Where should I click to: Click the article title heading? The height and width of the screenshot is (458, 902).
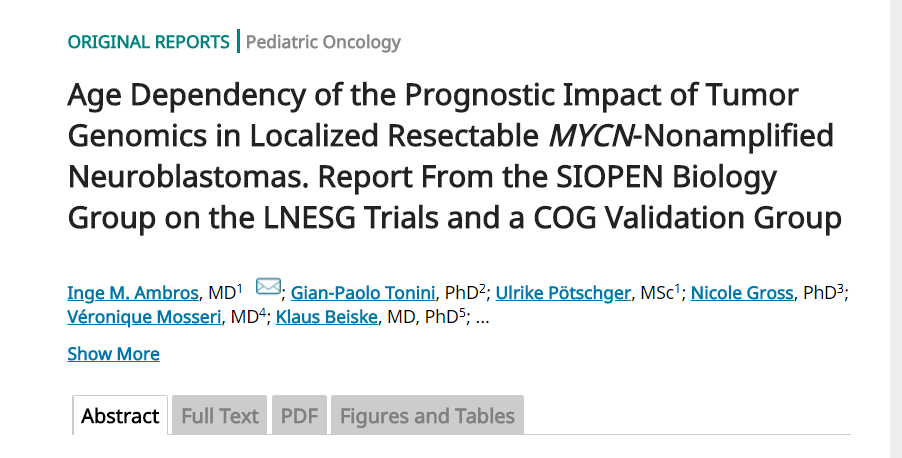[450, 156]
